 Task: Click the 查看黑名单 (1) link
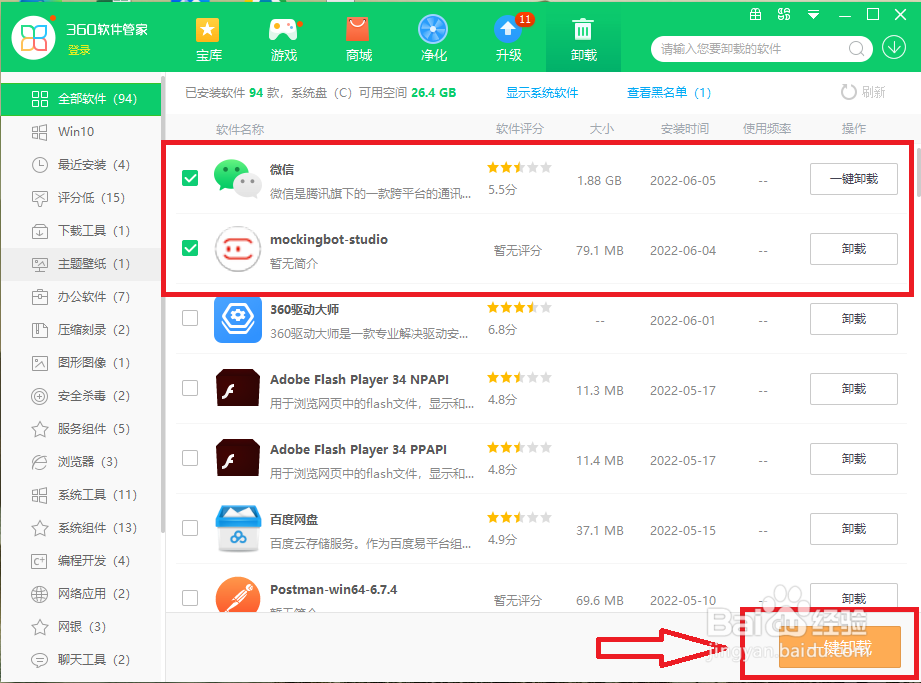(668, 93)
